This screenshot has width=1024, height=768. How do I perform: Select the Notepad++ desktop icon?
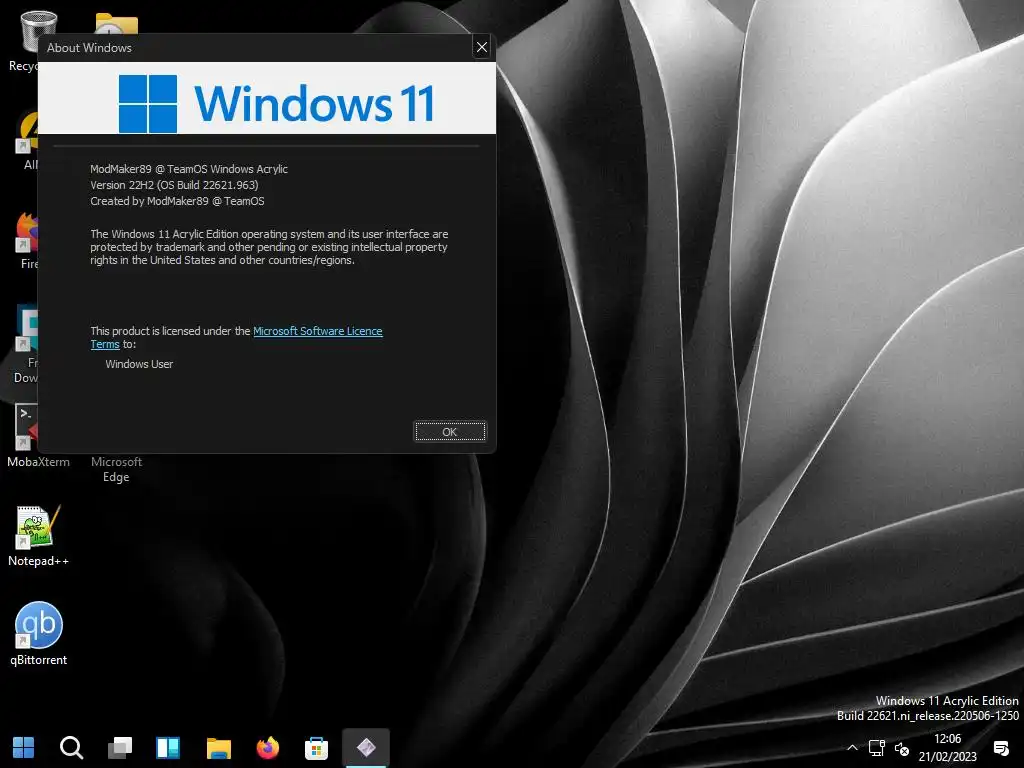tap(38, 535)
